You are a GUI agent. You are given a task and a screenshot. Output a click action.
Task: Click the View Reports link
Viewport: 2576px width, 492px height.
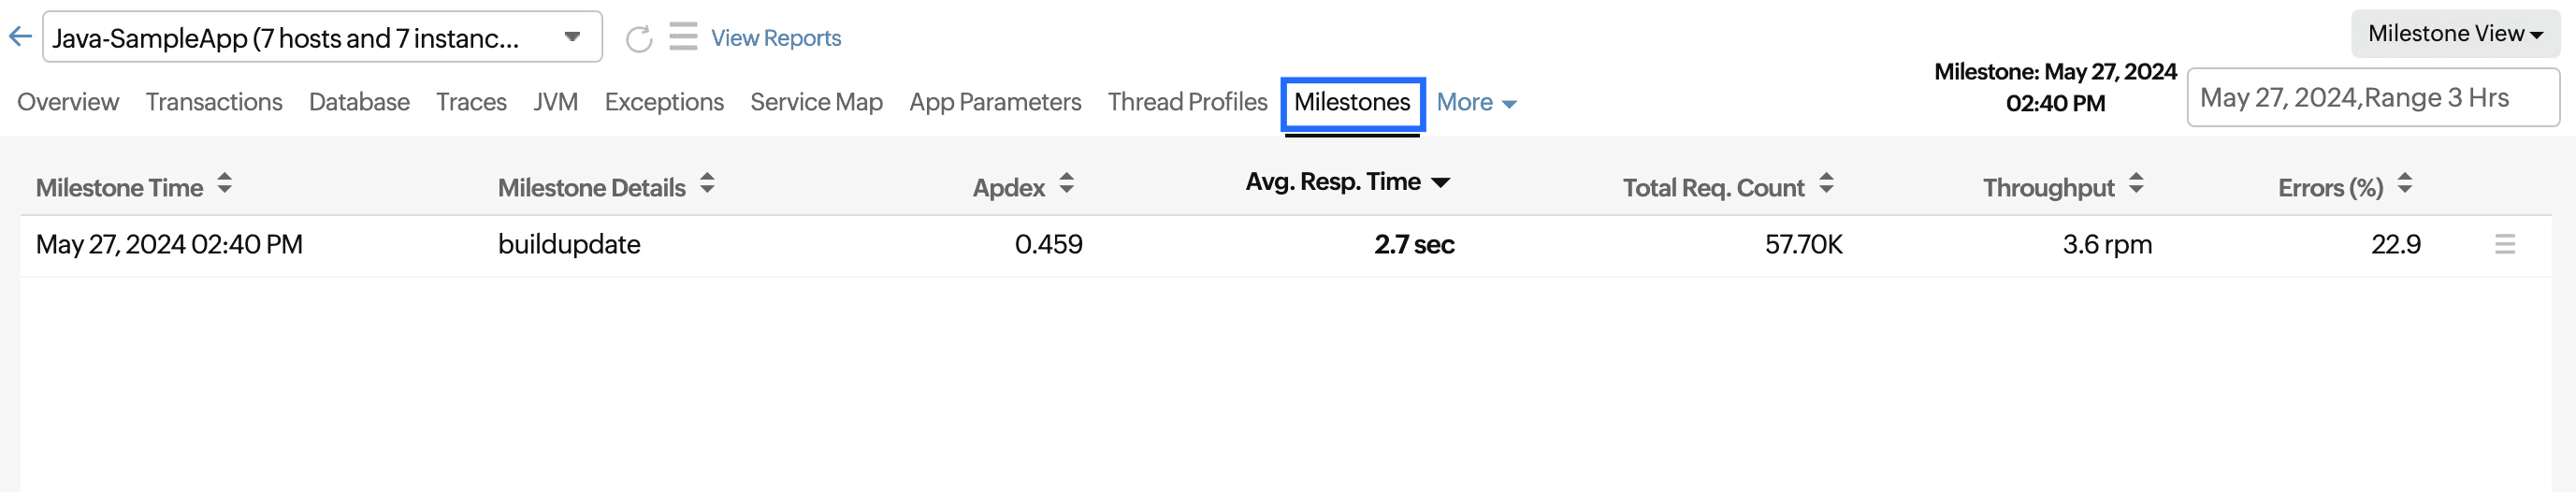pos(776,38)
